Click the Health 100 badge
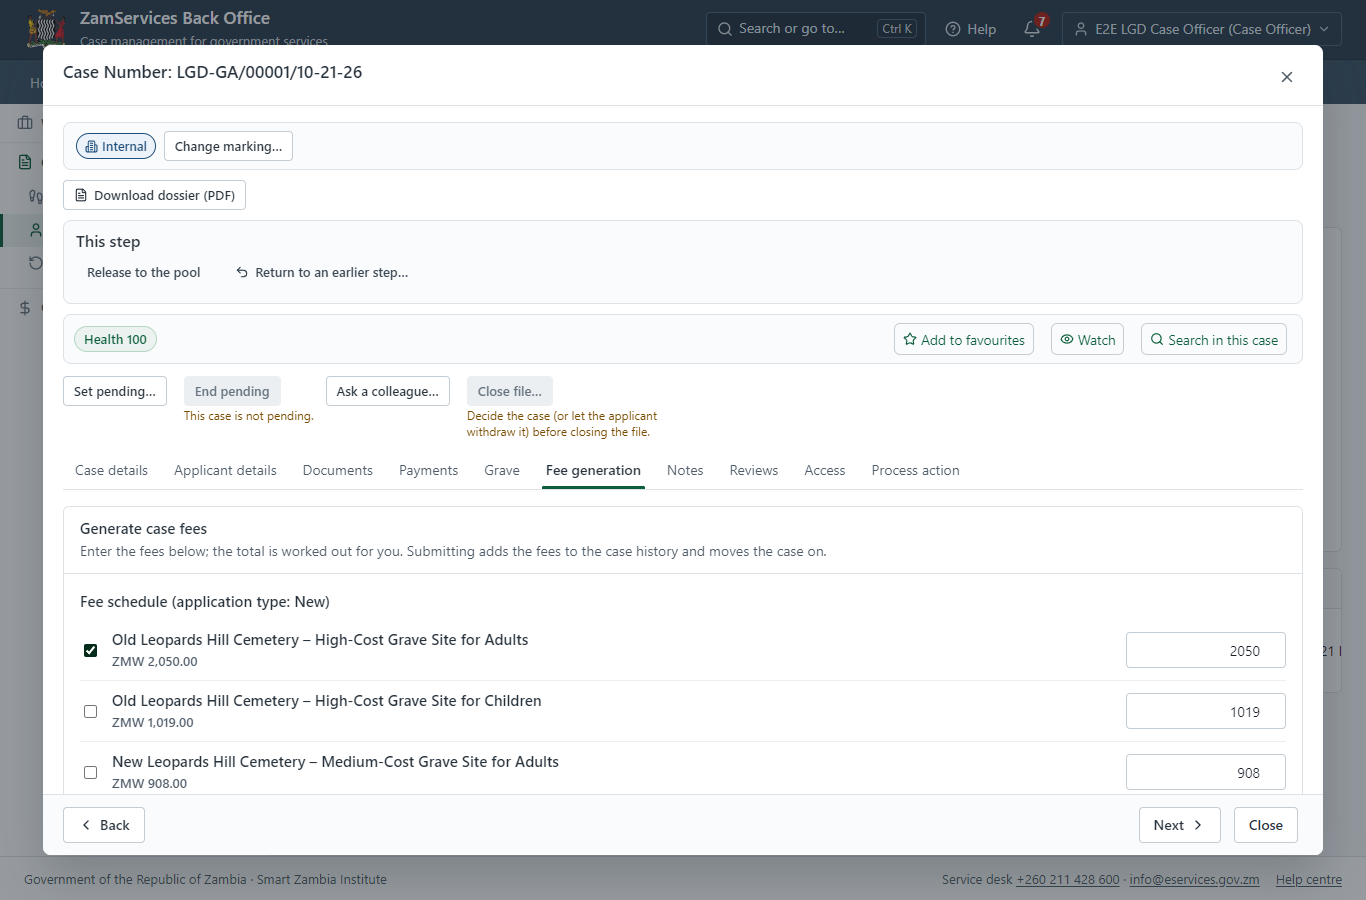 [115, 339]
